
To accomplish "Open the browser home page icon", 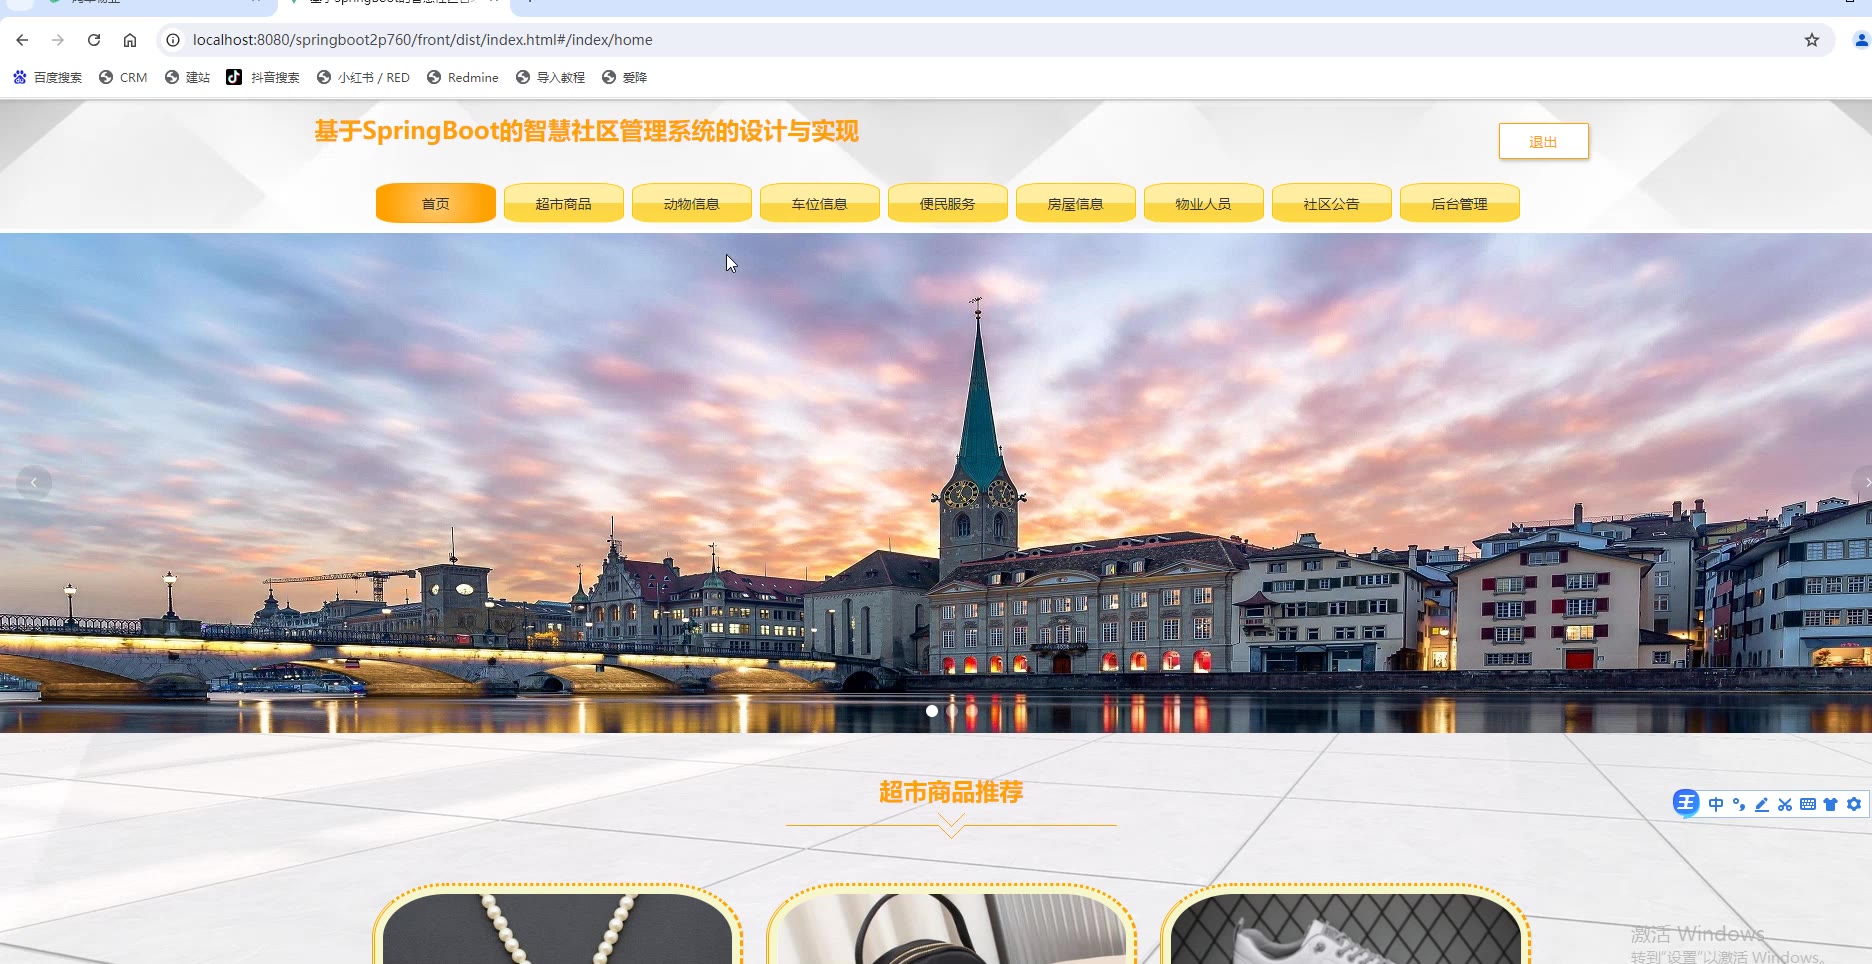I will click(130, 40).
